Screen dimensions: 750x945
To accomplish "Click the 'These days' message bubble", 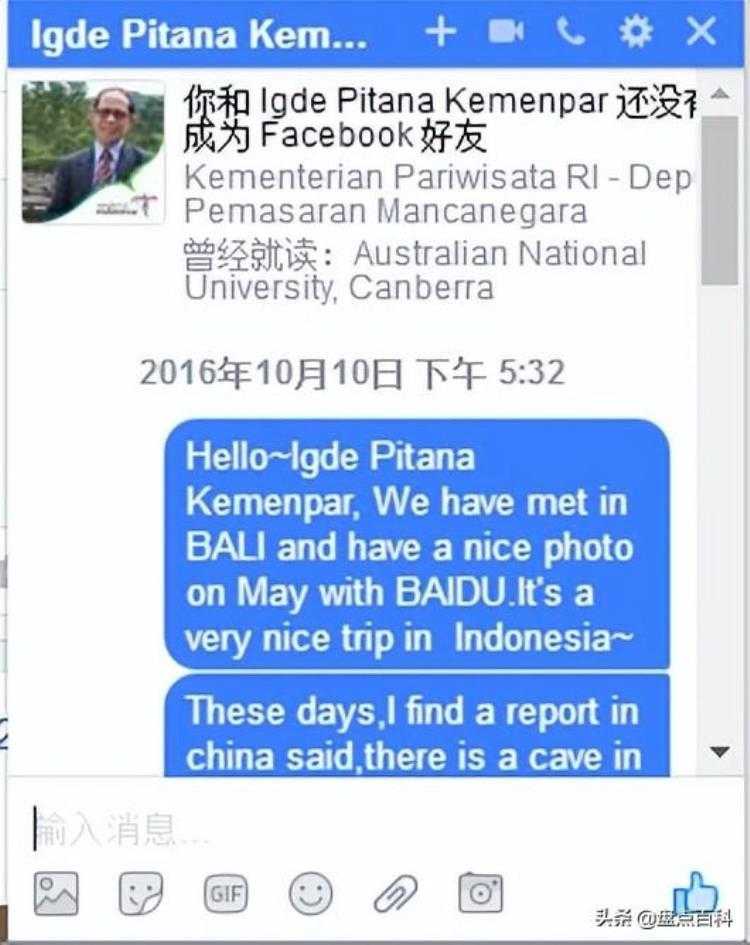I will point(417,725).
